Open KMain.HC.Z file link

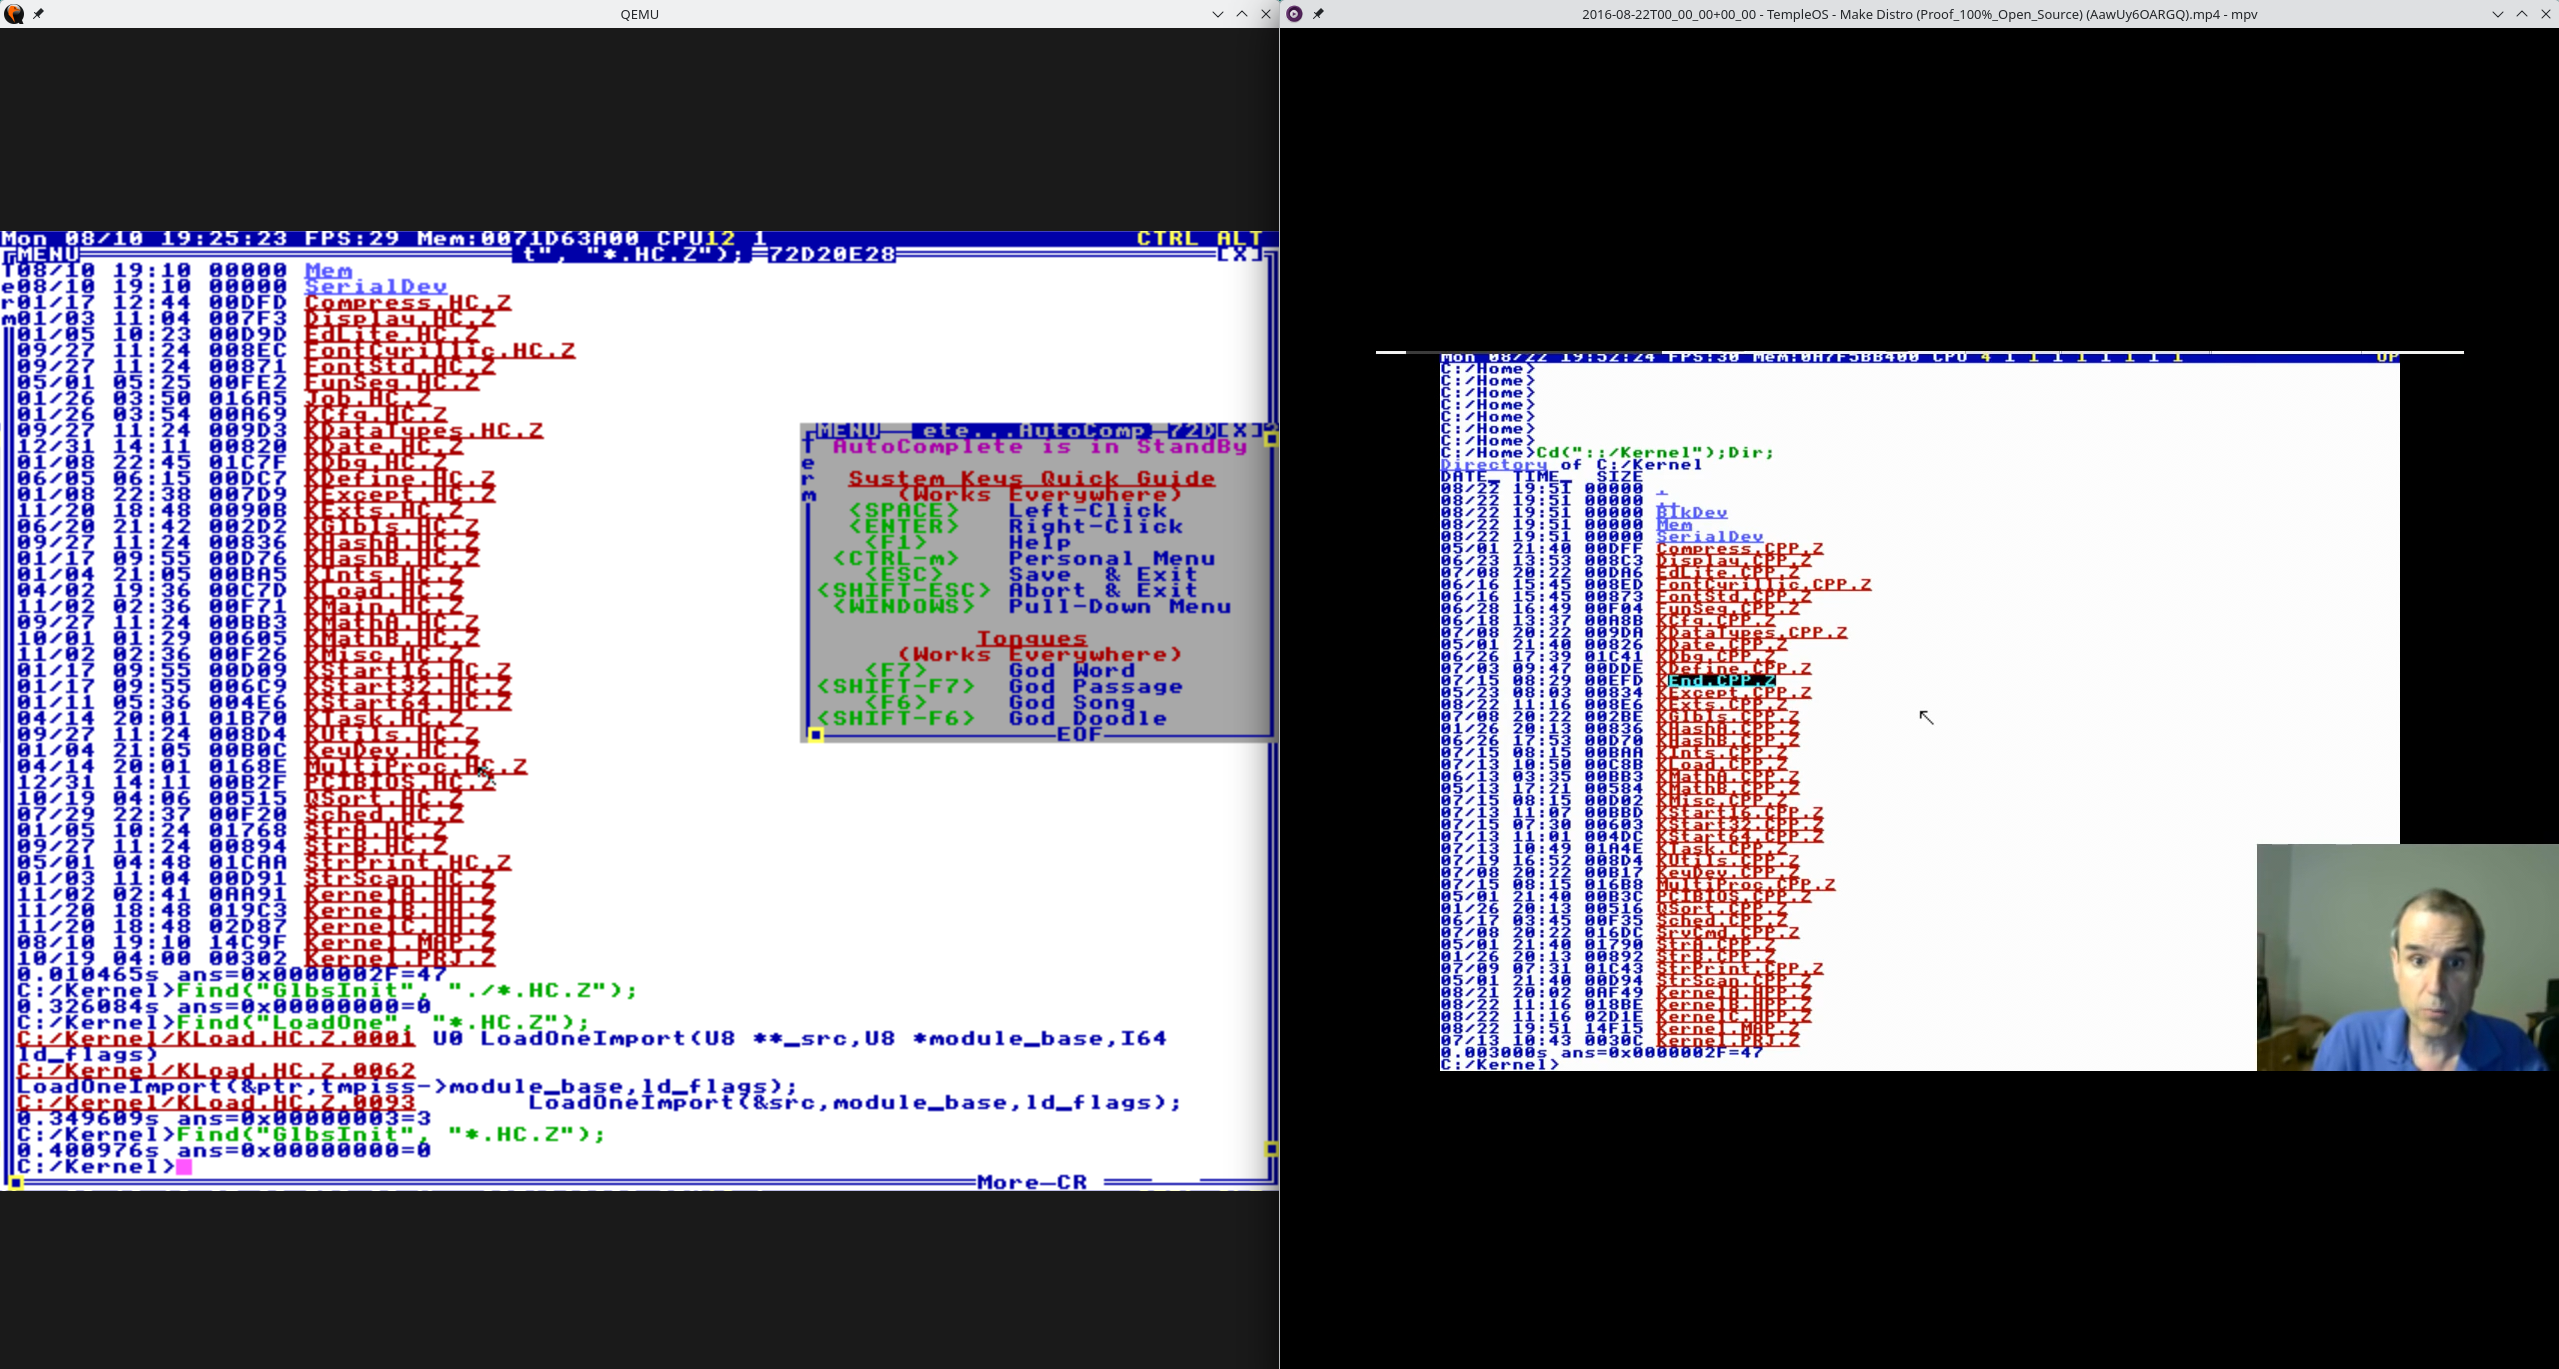click(384, 607)
